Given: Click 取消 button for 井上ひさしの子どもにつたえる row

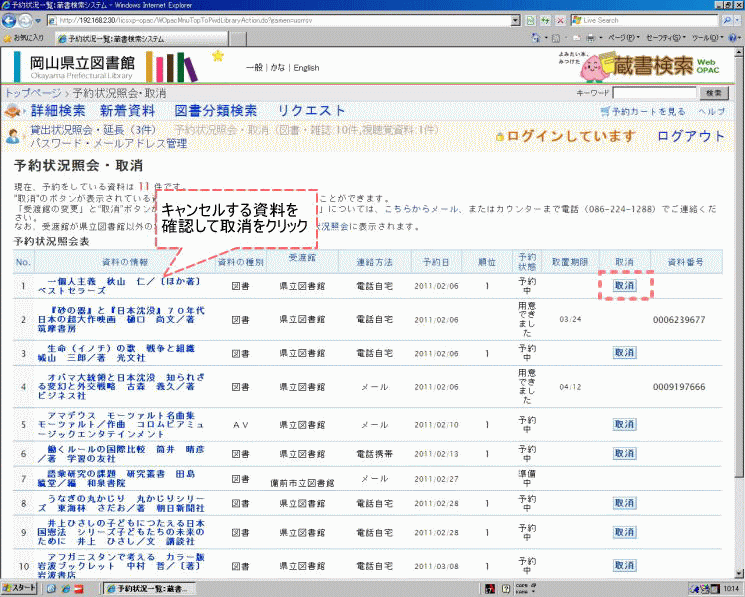Looking at the screenshot, I should 624,532.
